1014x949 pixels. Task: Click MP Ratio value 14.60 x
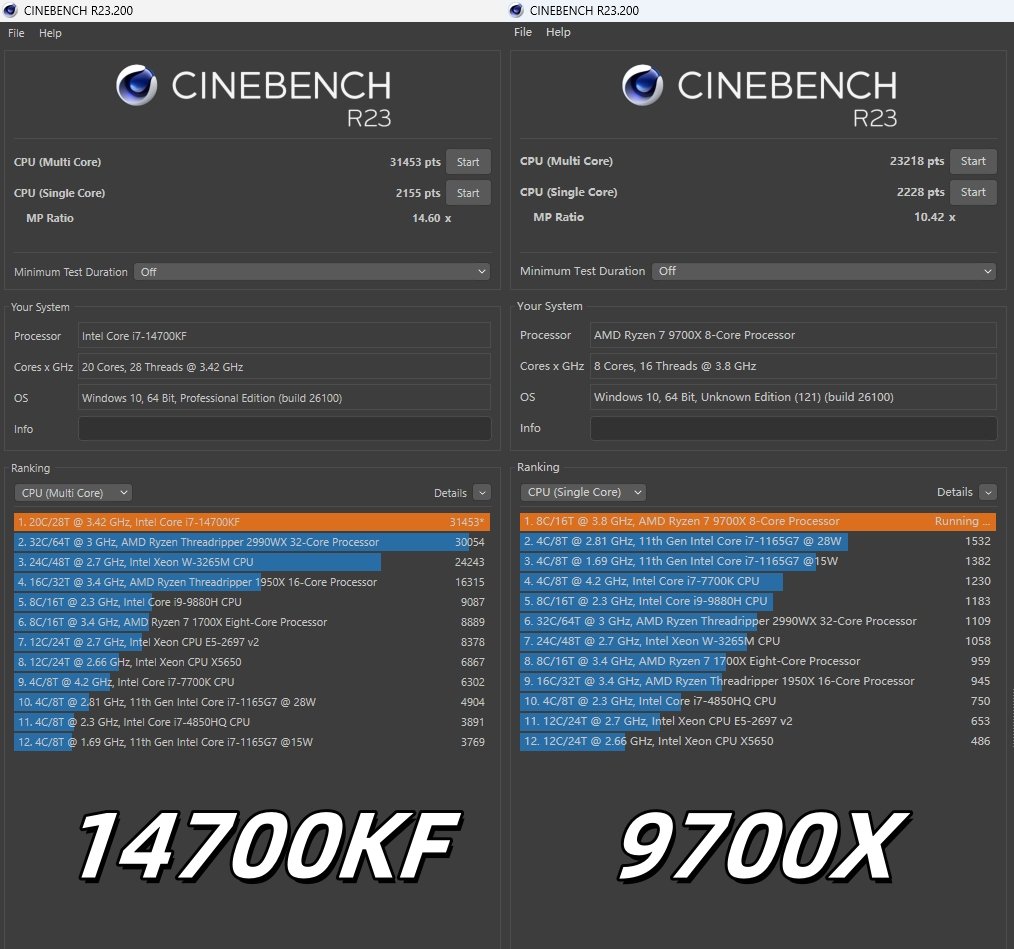pos(431,218)
